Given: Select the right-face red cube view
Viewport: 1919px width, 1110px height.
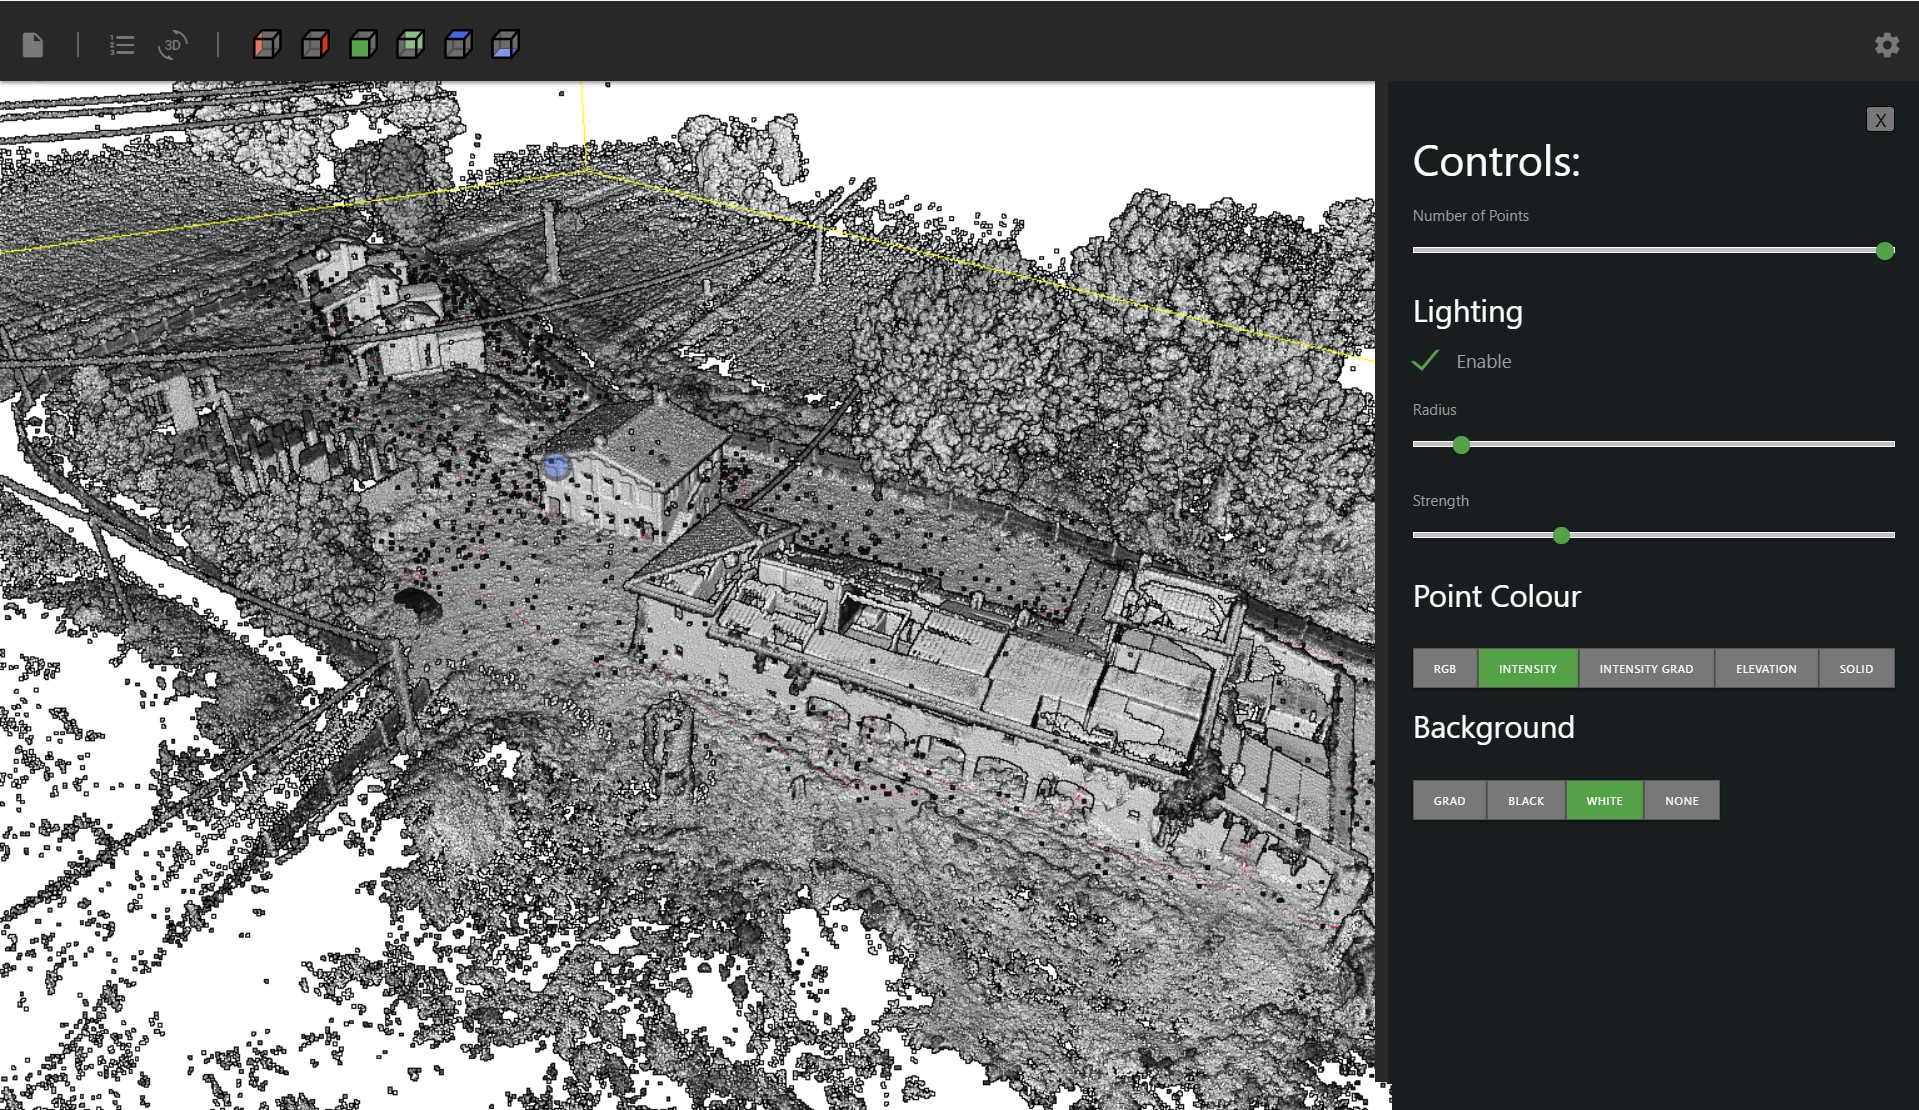Looking at the screenshot, I should point(315,45).
